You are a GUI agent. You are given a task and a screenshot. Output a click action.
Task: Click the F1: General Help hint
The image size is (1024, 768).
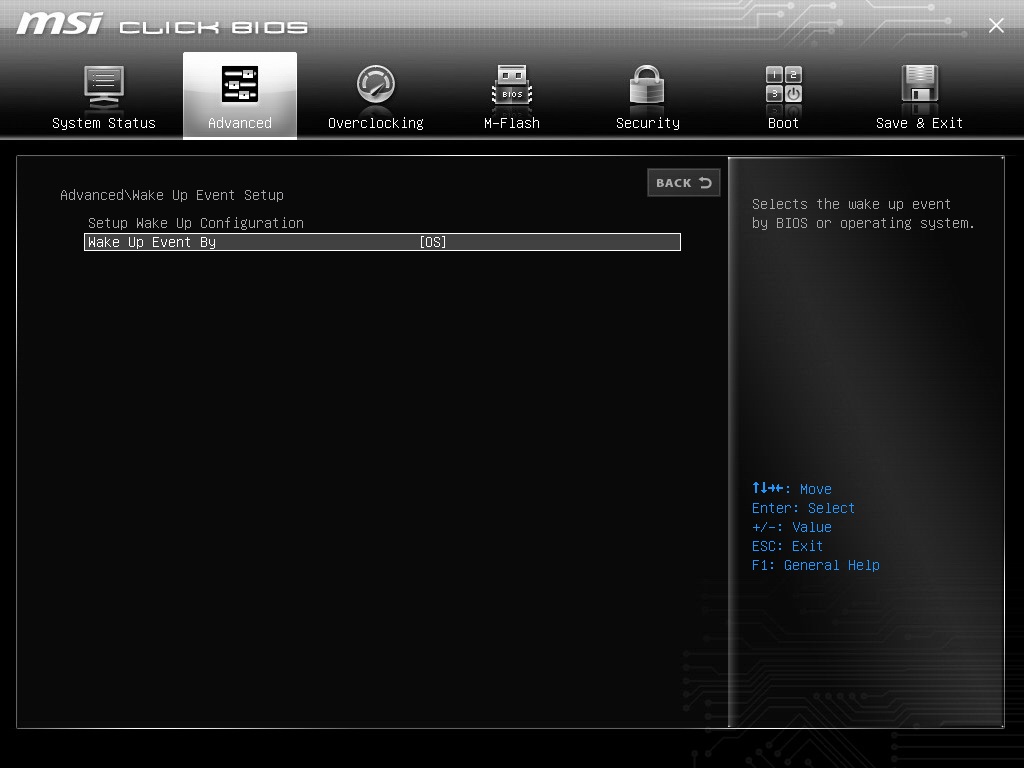[816, 565]
